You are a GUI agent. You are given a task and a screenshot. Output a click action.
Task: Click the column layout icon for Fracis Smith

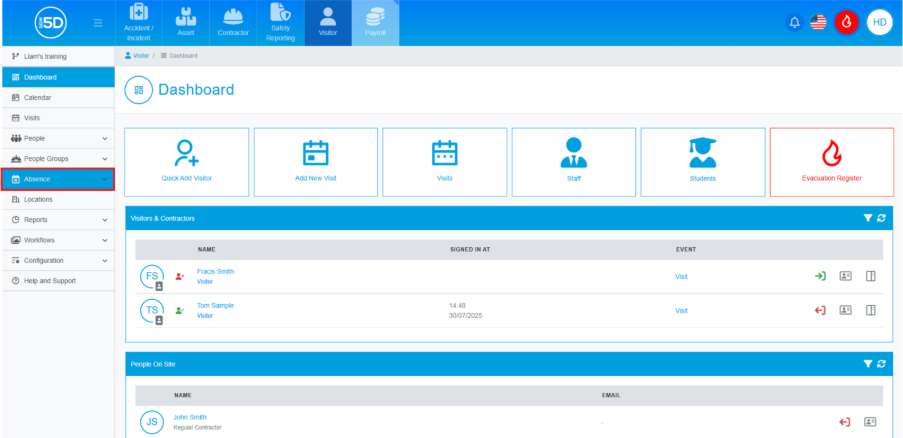click(x=871, y=276)
